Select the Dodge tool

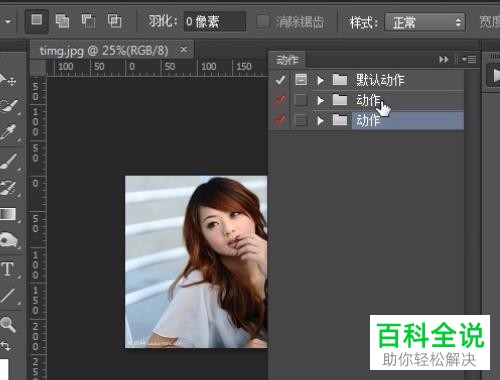click(x=9, y=239)
